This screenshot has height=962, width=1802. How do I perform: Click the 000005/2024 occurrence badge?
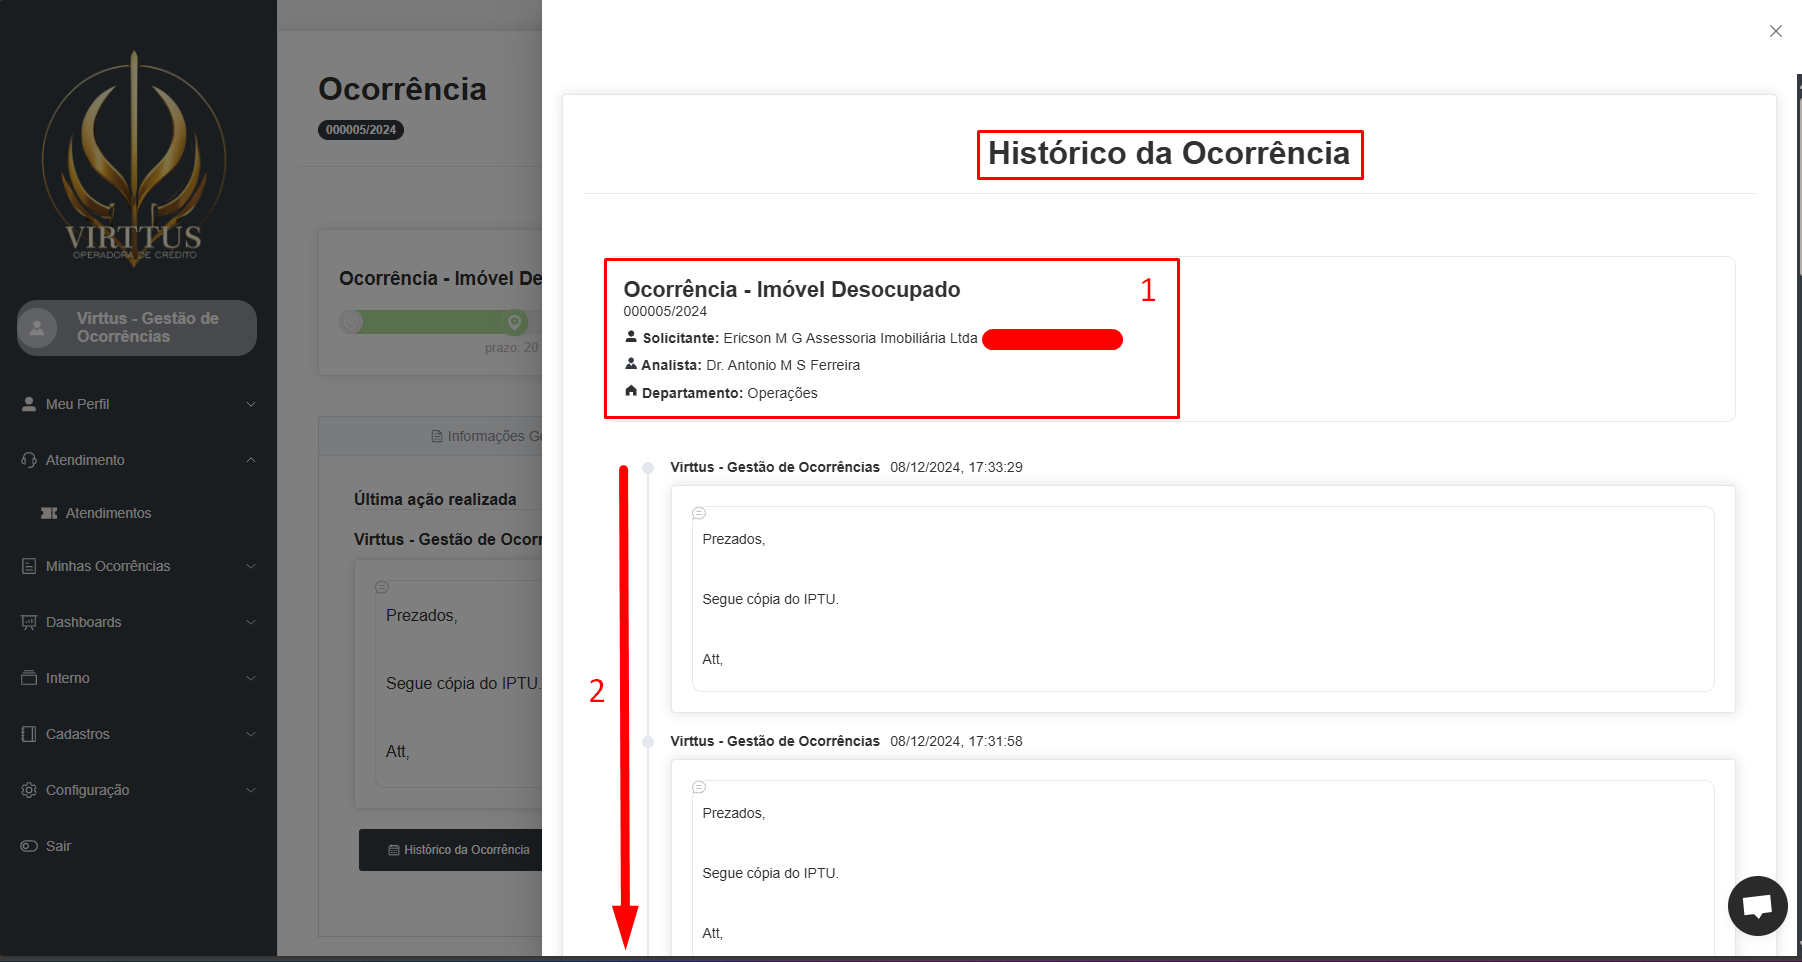(x=361, y=130)
